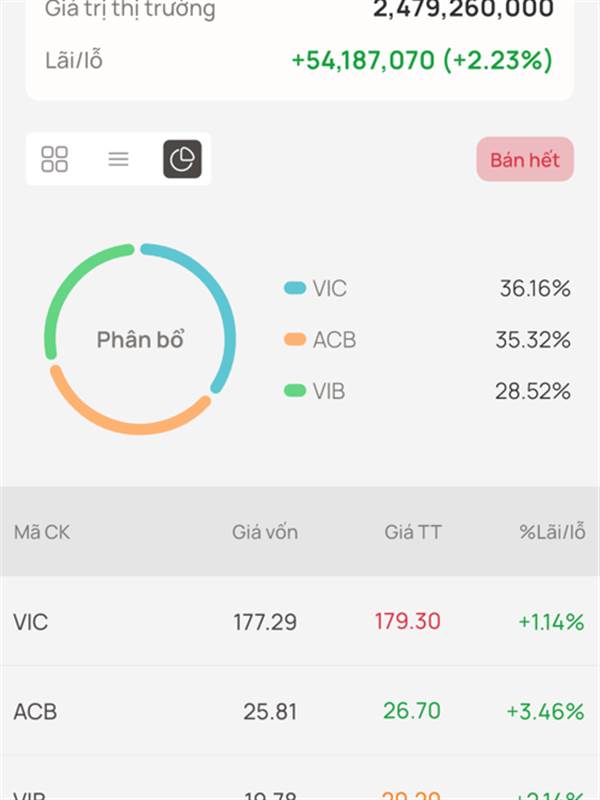Screen dimensions: 600x800
Task: Sort by Mã CK column header
Action: (x=42, y=532)
